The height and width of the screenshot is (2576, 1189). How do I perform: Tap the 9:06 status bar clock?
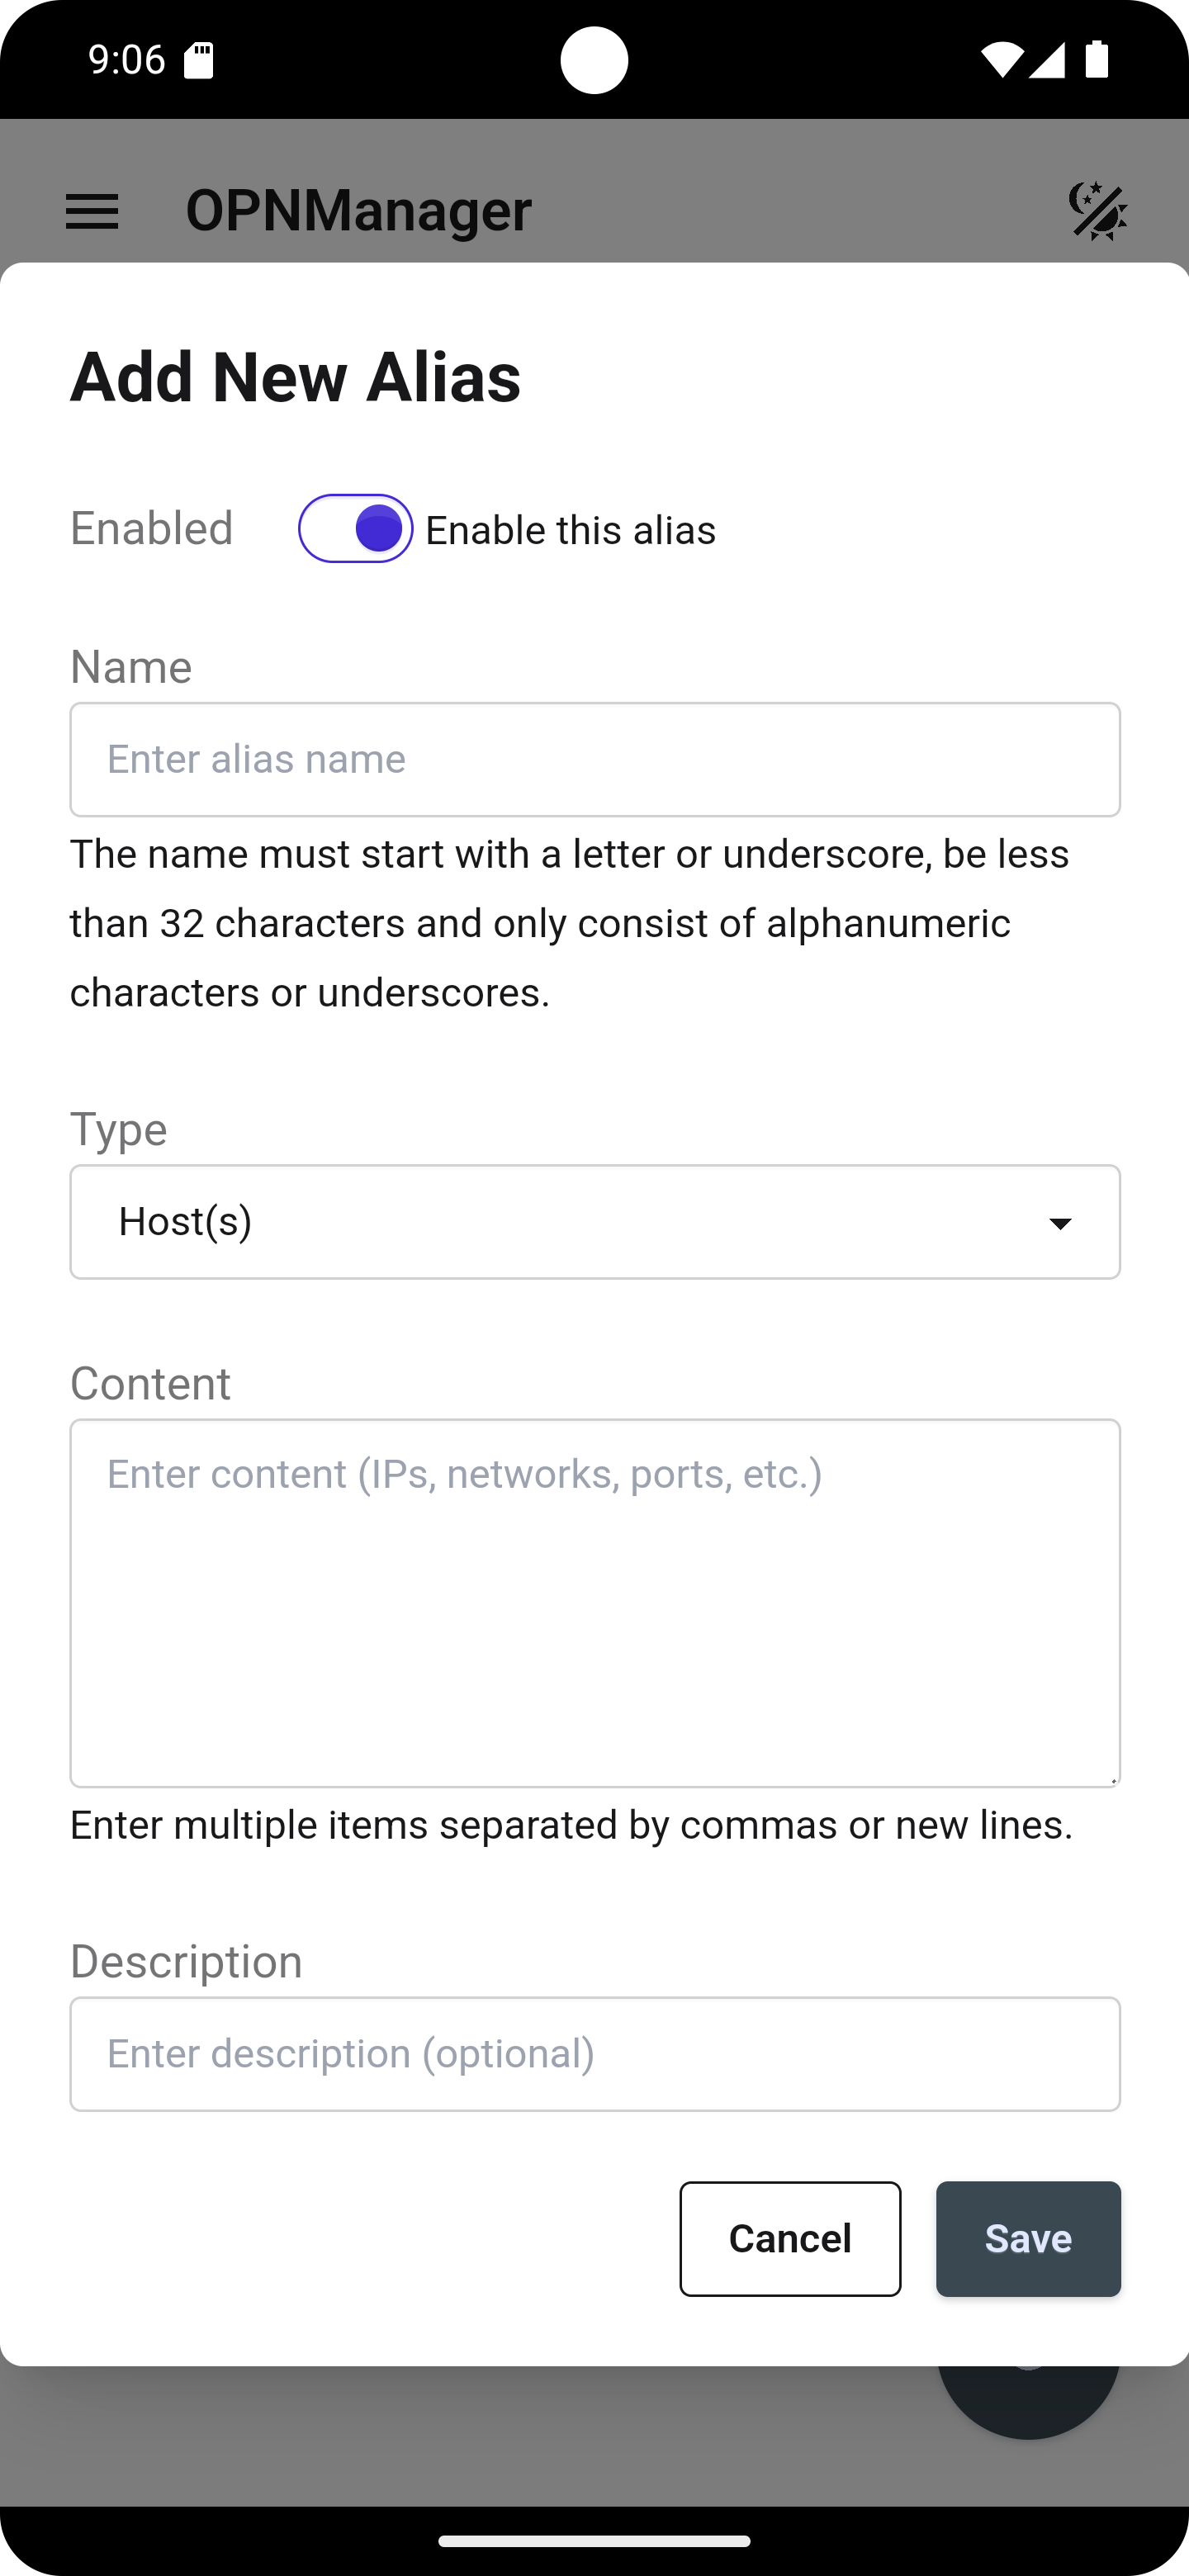[127, 60]
